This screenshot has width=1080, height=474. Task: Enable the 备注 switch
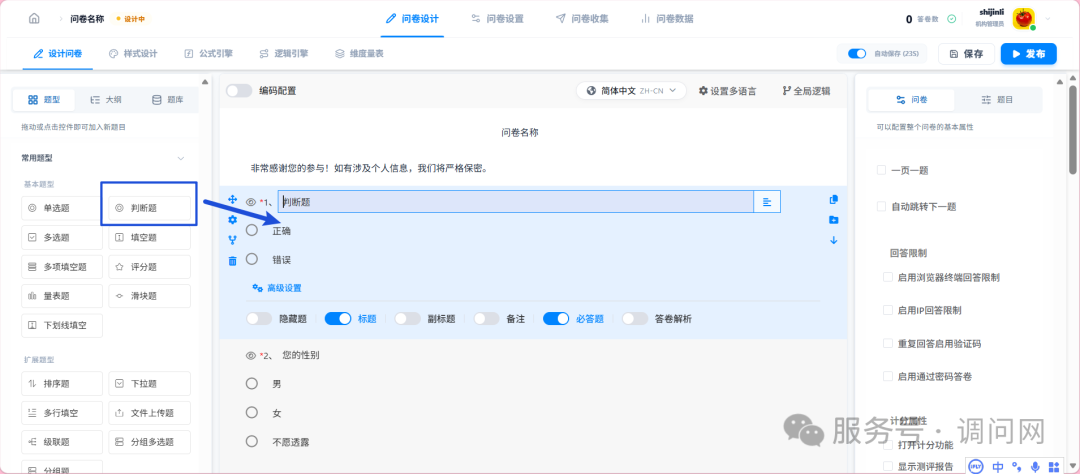(486, 318)
